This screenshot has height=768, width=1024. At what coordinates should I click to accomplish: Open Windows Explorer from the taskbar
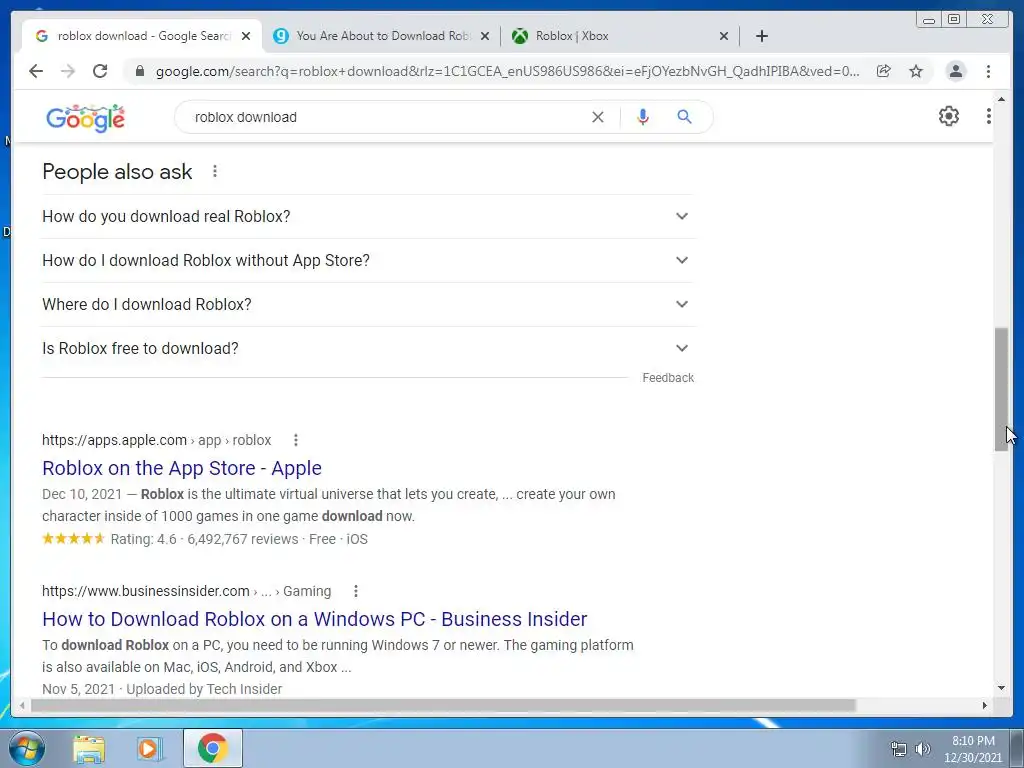click(89, 748)
